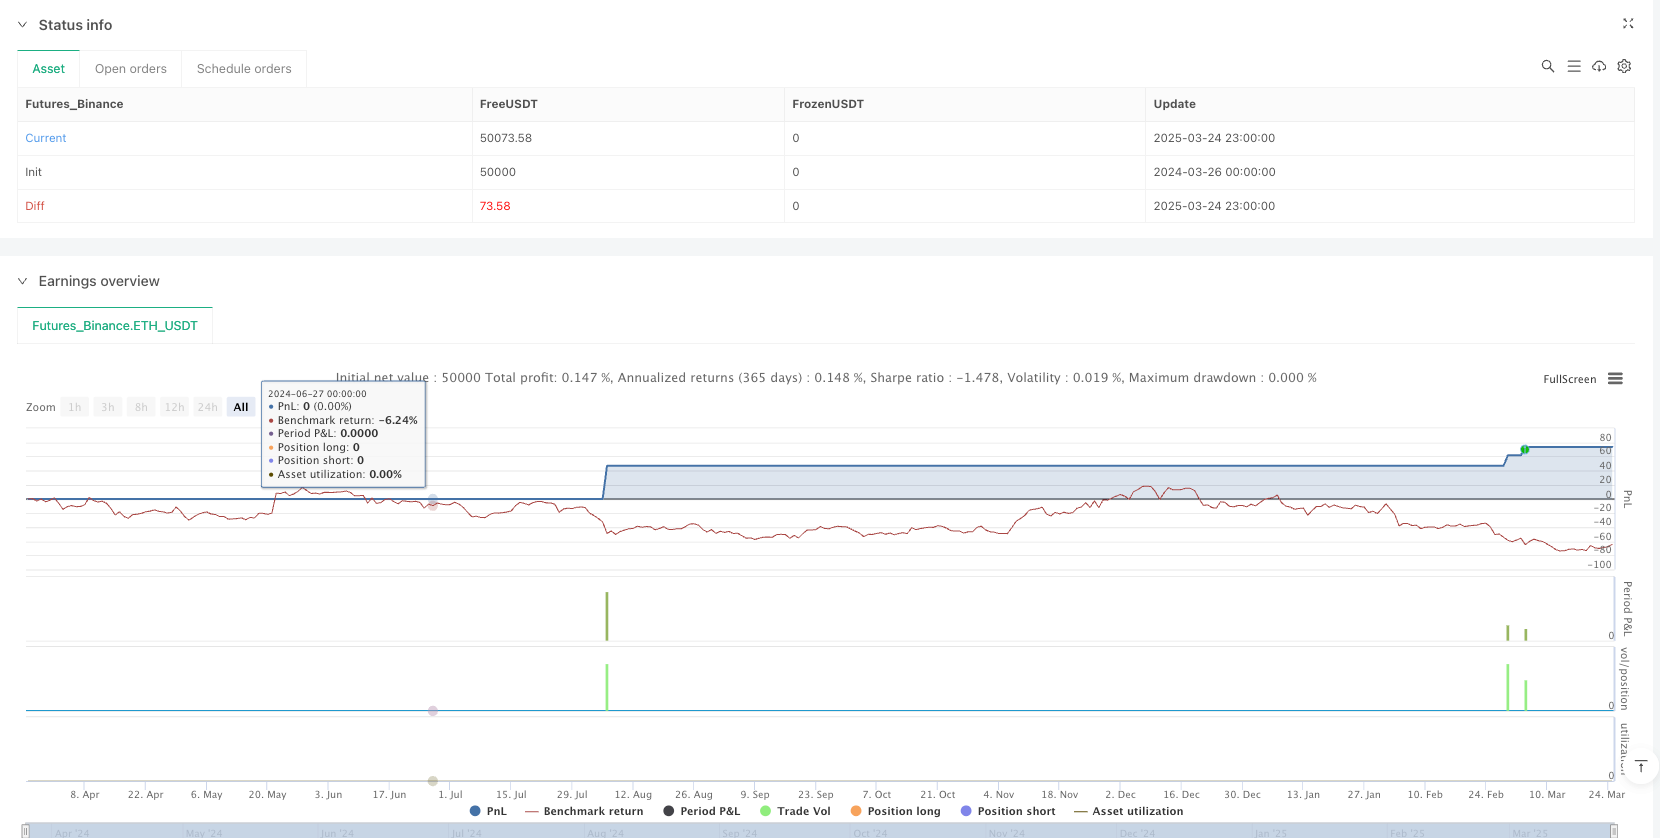Image resolution: width=1660 pixels, height=838 pixels.
Task: Click the collapse panel icon at top right
Action: [1628, 23]
